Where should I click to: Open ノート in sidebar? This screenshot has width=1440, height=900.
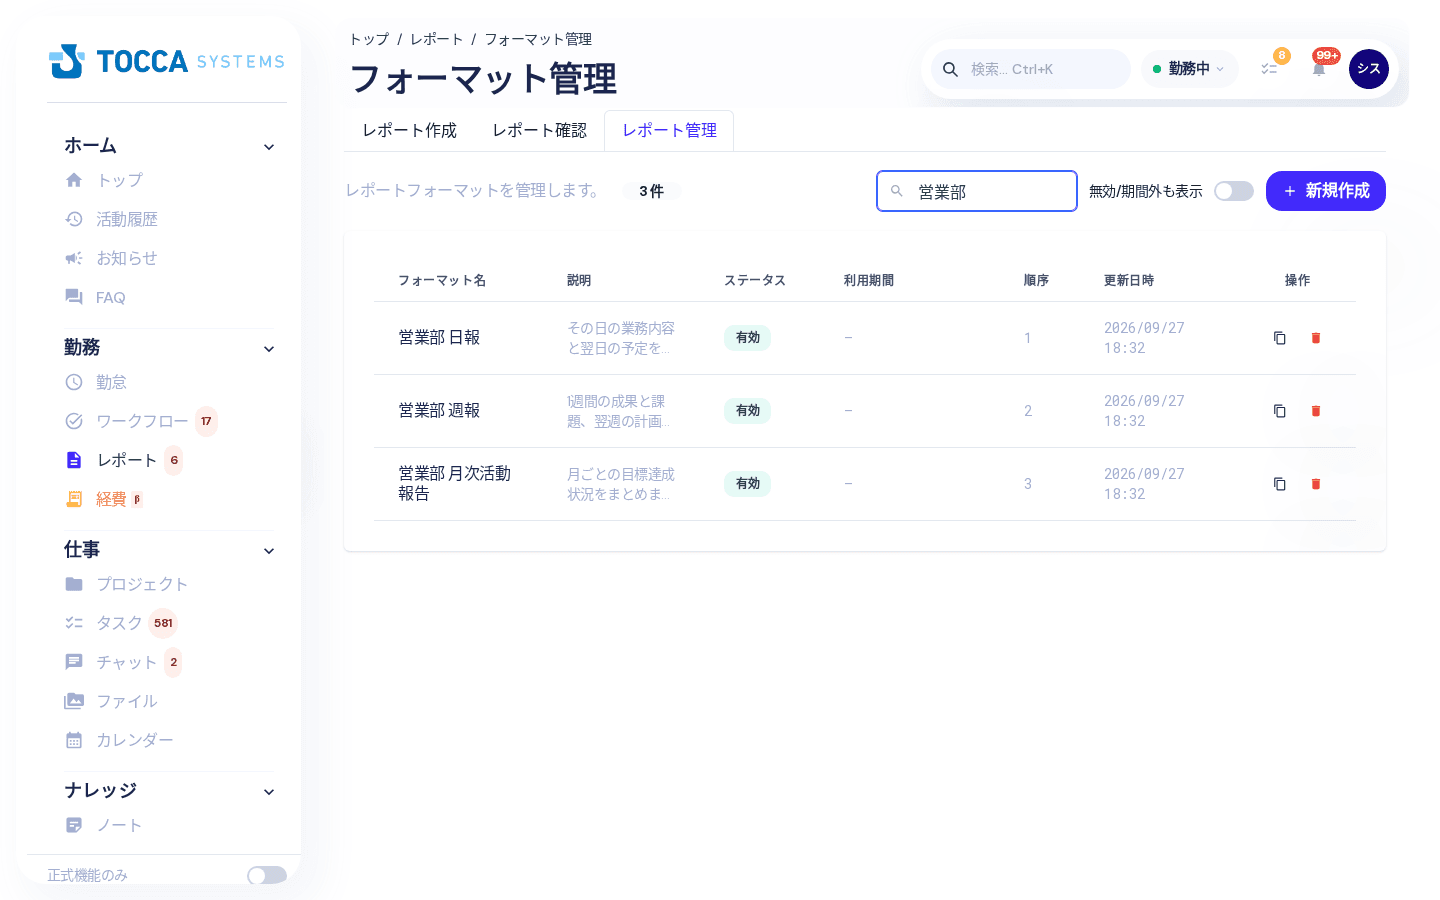coord(104,825)
